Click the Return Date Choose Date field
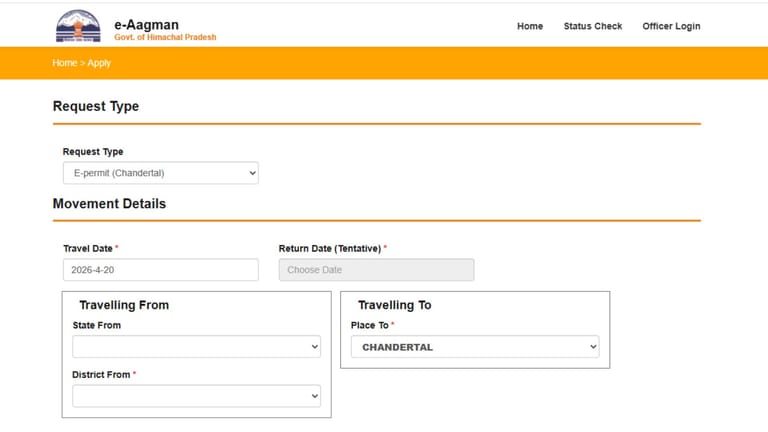768x432 pixels. pos(376,270)
